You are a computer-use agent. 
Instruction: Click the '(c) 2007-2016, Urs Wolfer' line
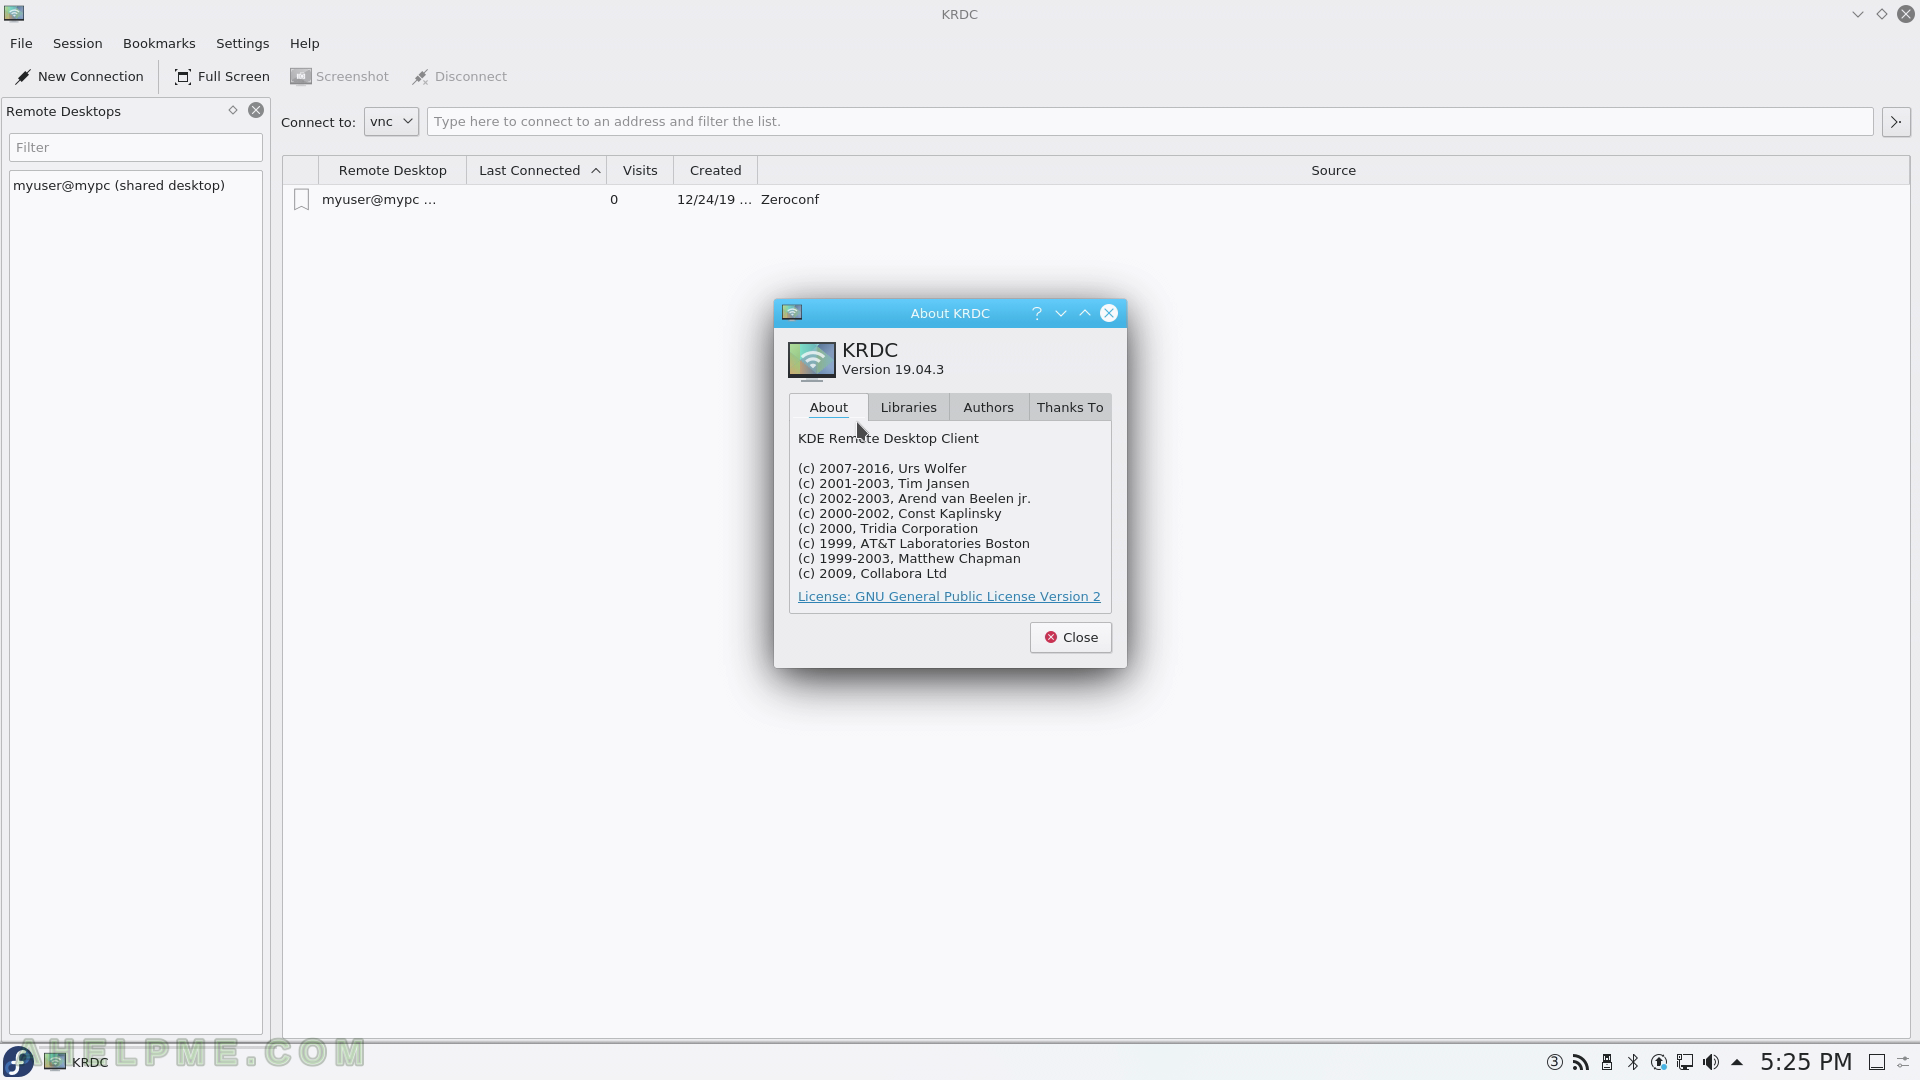pos(882,469)
